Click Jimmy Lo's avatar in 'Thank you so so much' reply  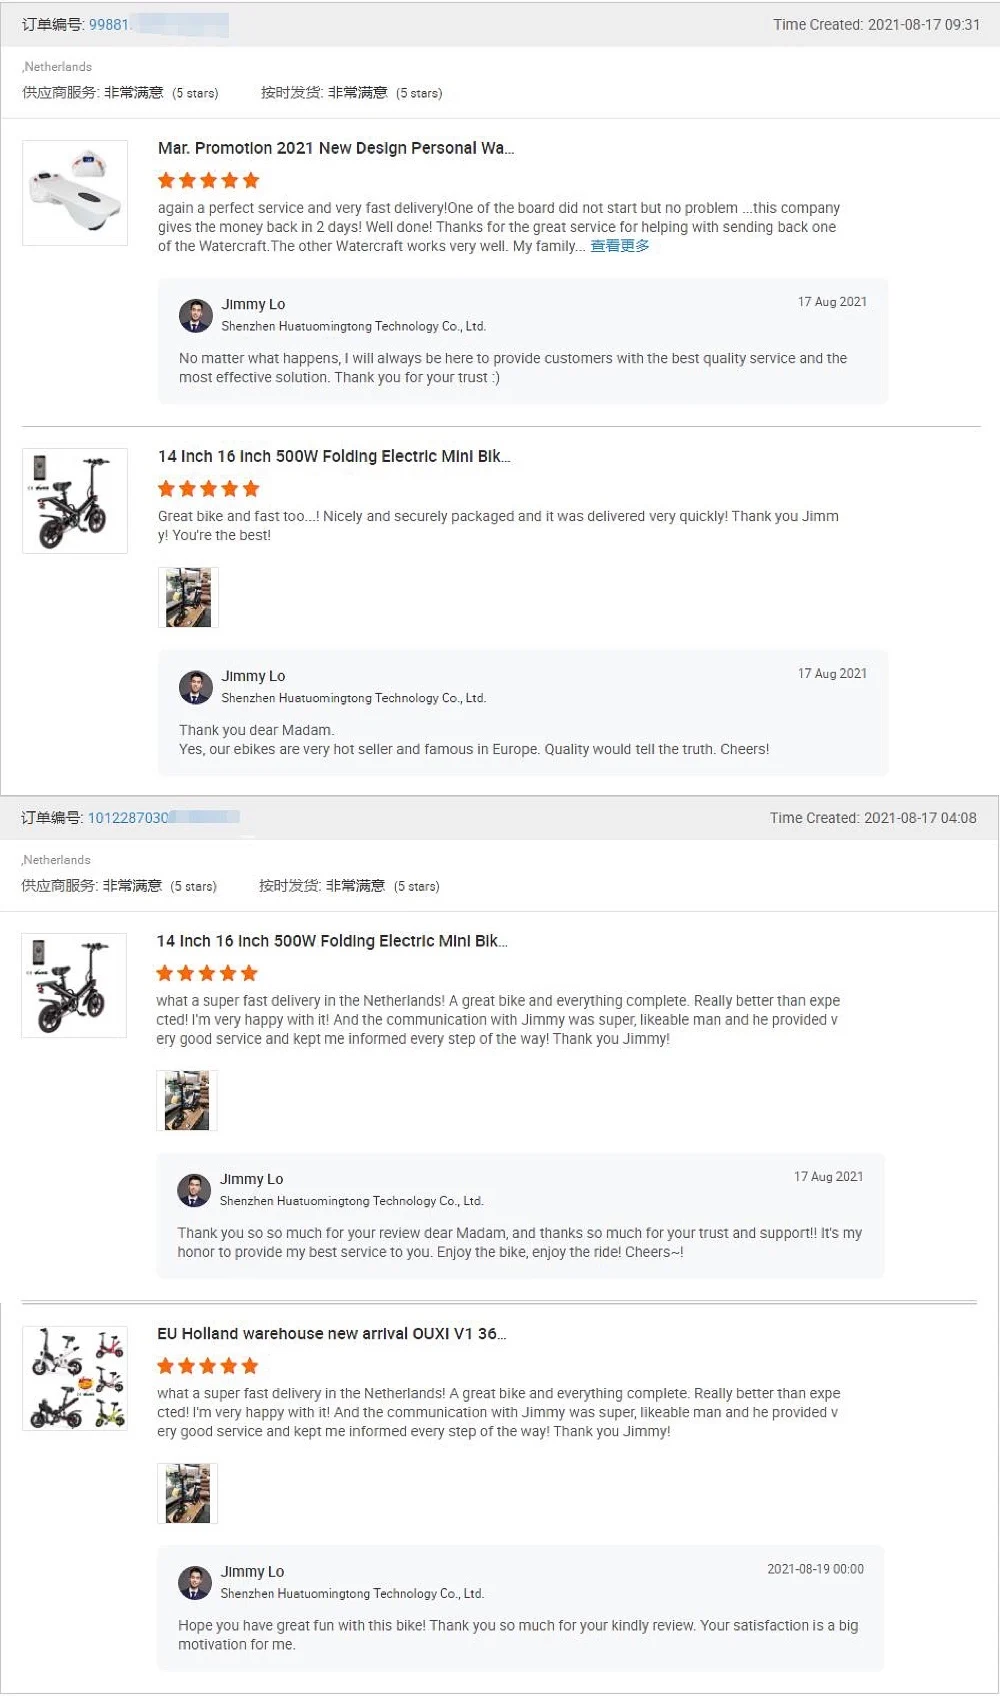pyautogui.click(x=194, y=1190)
